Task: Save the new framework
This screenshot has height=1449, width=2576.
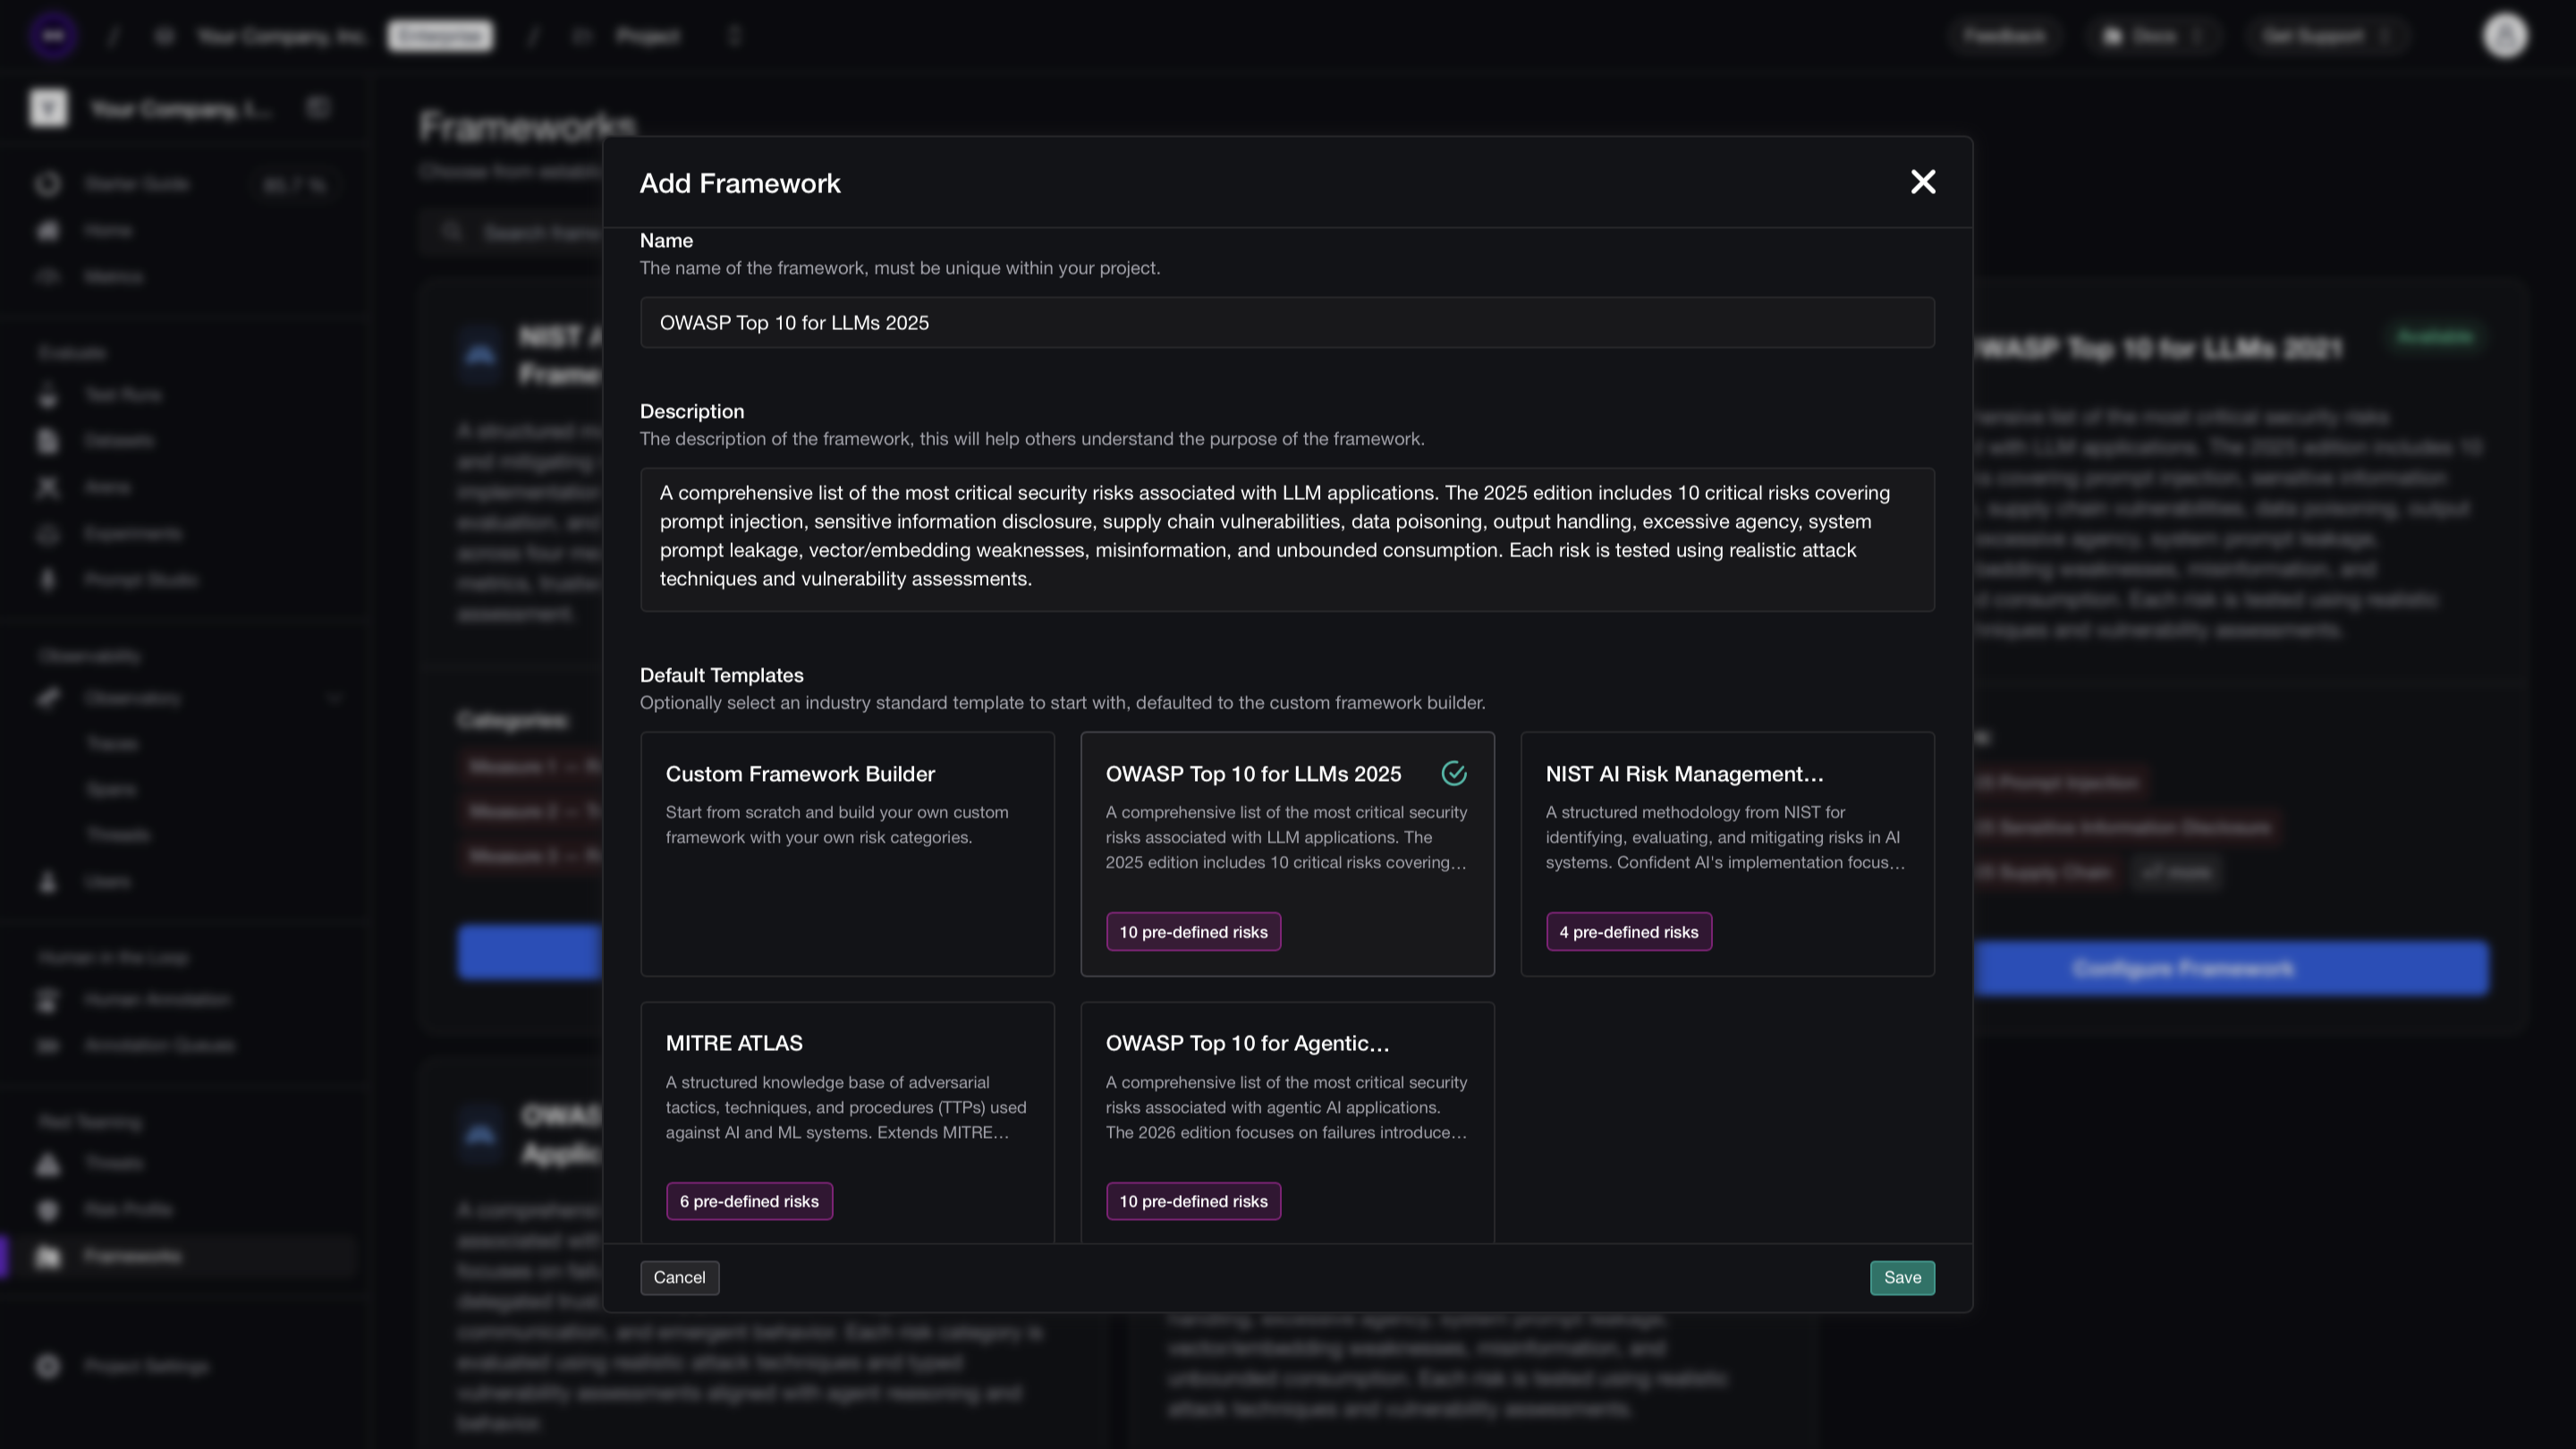Action: [1901, 1277]
